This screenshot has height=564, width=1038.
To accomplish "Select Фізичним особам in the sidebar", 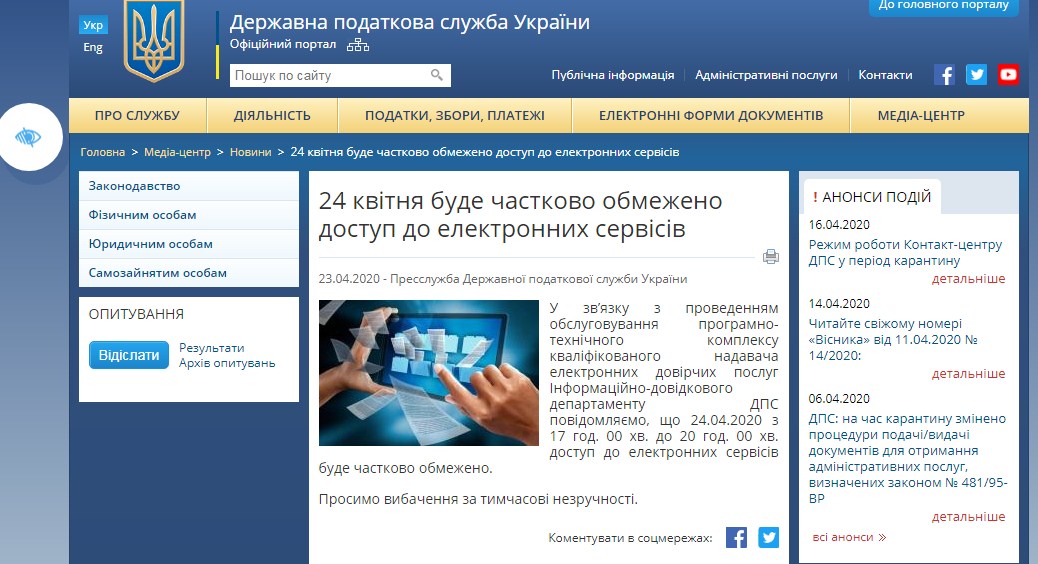I will point(142,215).
